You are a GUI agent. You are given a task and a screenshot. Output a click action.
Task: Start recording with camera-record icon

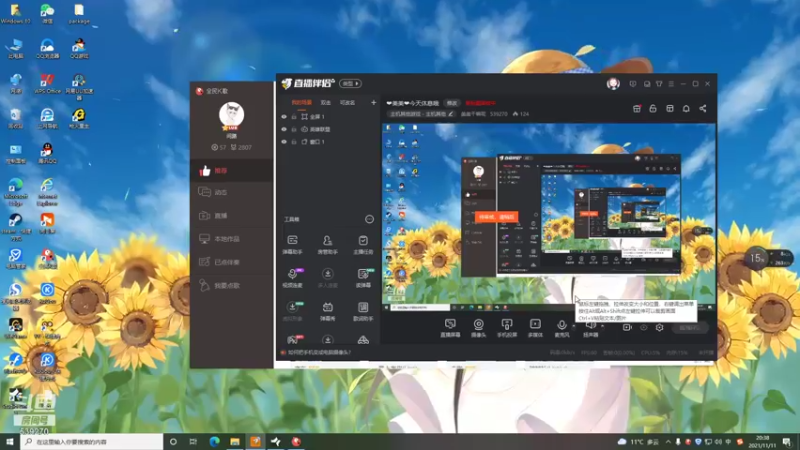(627, 328)
